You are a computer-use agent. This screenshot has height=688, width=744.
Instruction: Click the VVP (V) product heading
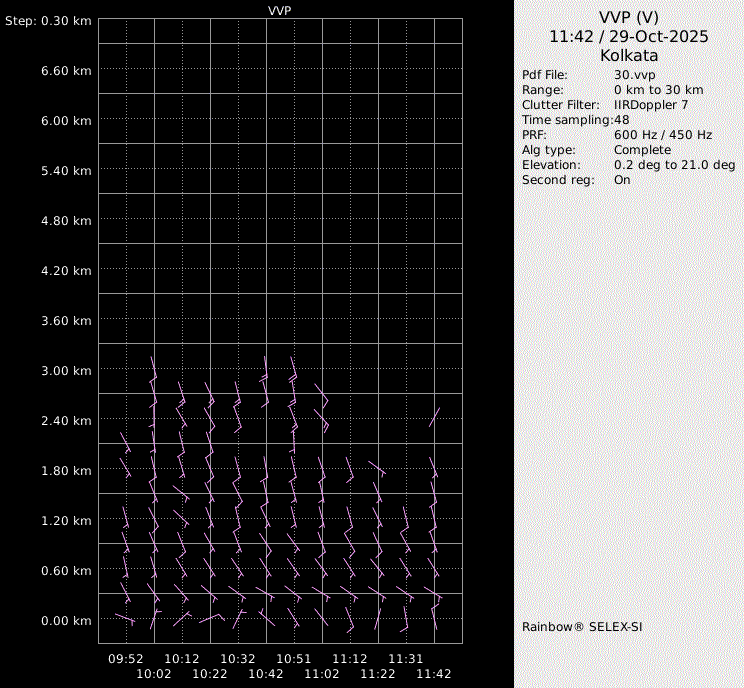(x=628, y=17)
